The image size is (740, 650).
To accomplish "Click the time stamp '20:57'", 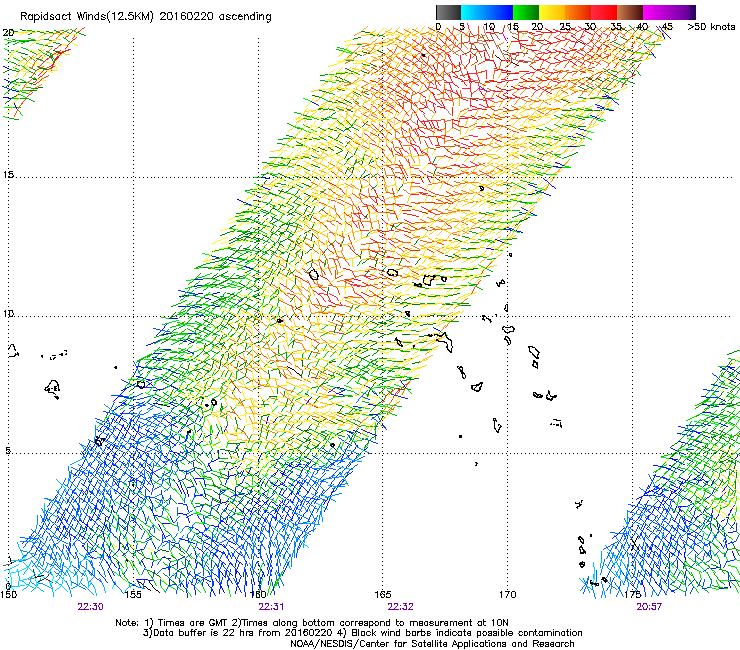I will pos(649,607).
